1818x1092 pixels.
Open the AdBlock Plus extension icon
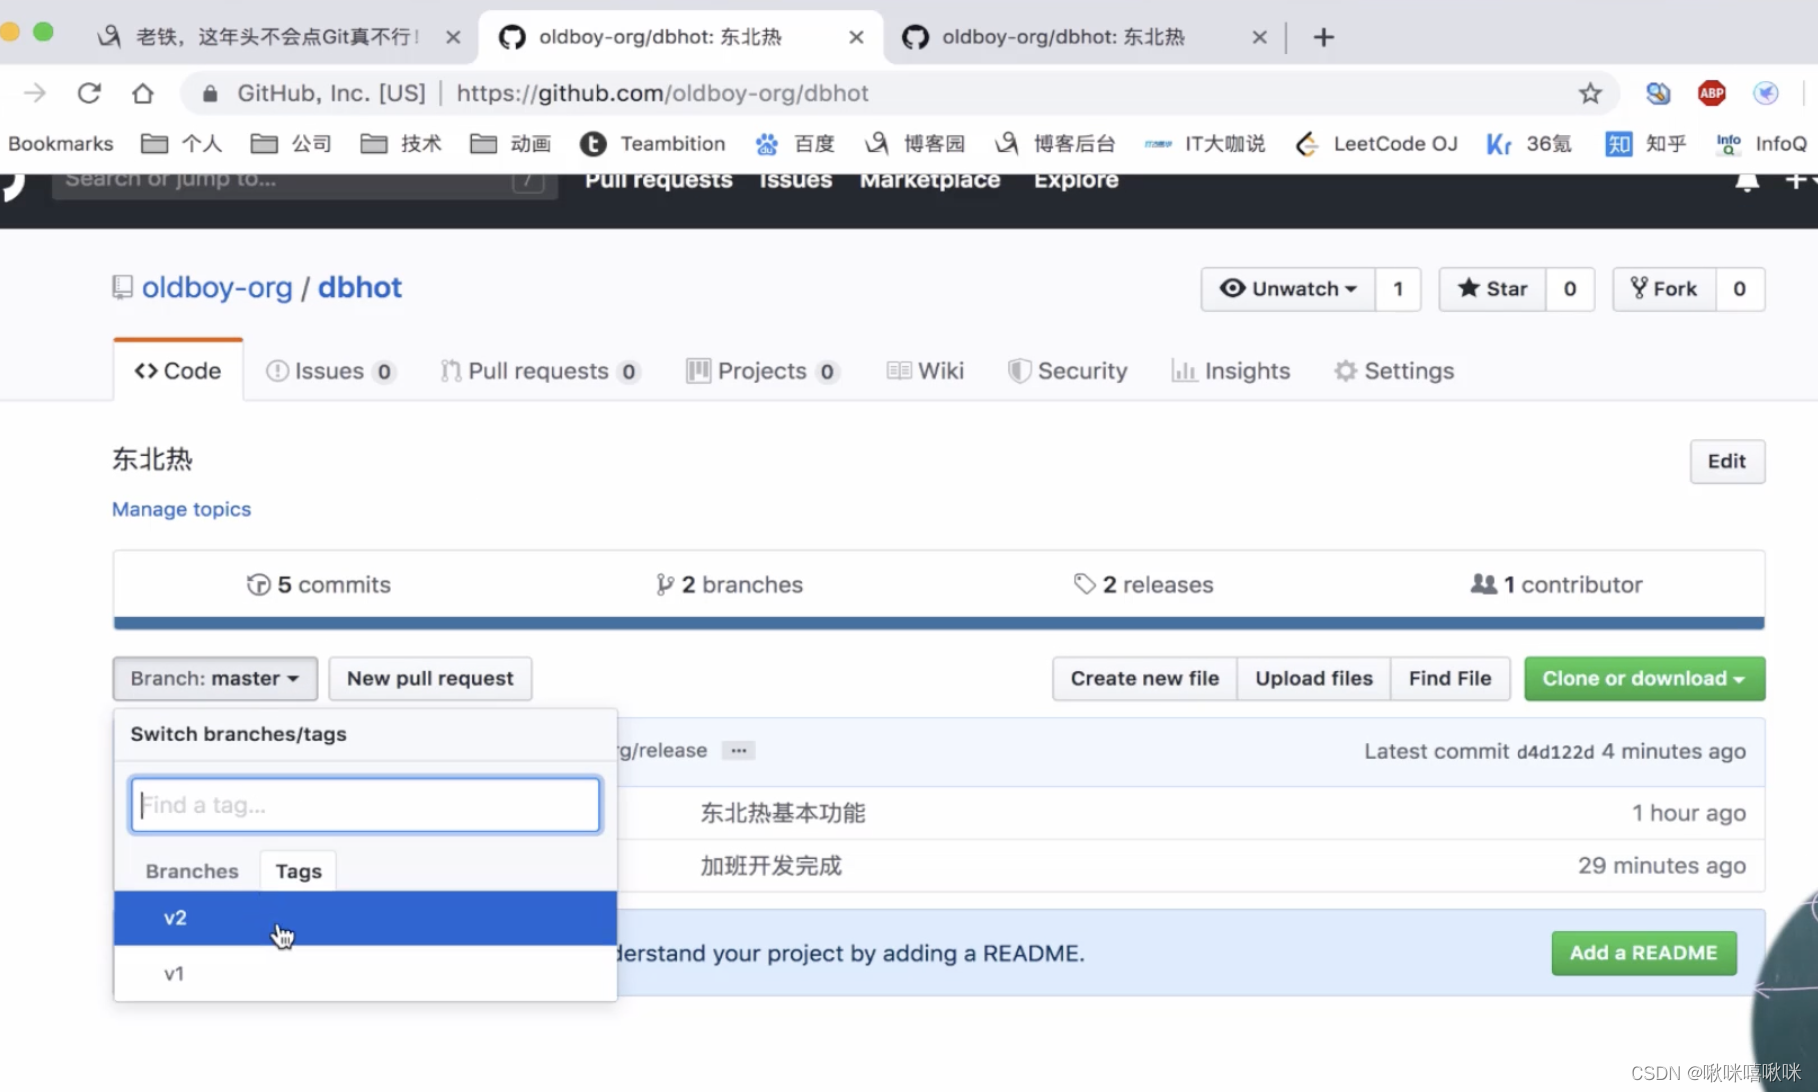(1712, 93)
